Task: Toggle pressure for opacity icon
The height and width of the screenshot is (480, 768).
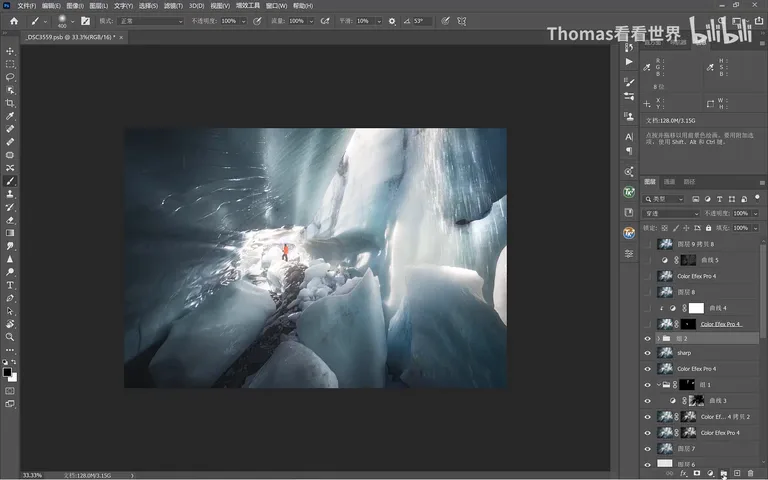Action: 257,21
